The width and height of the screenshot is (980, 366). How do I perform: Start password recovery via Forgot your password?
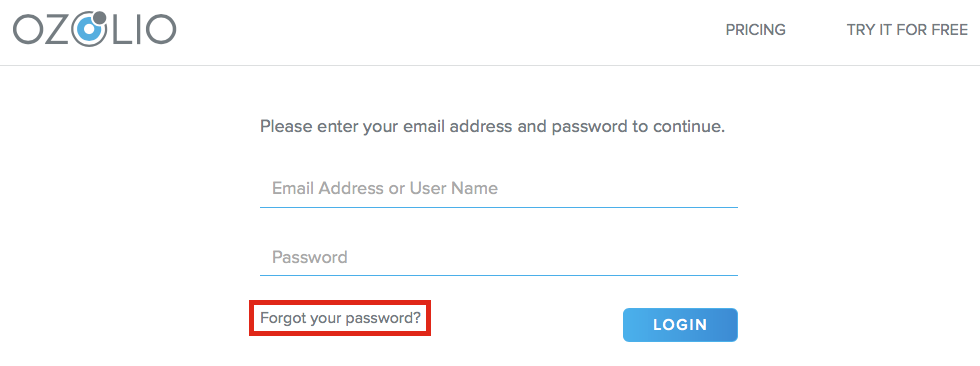(x=341, y=318)
